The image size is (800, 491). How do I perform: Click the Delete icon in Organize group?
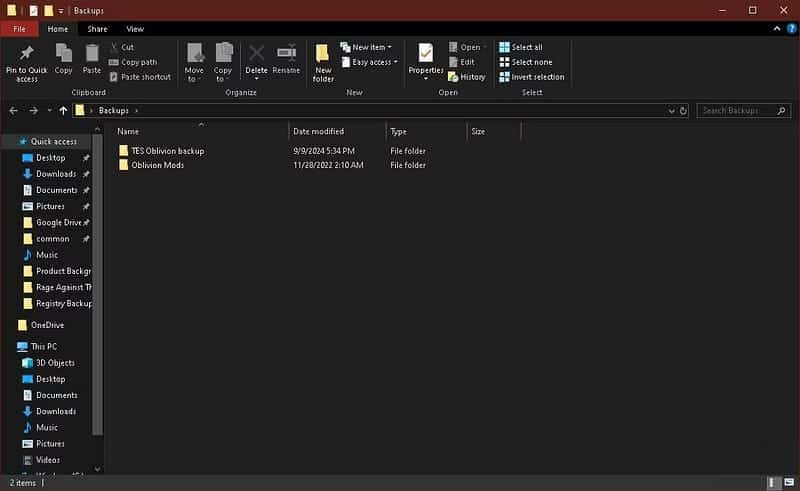tap(256, 54)
